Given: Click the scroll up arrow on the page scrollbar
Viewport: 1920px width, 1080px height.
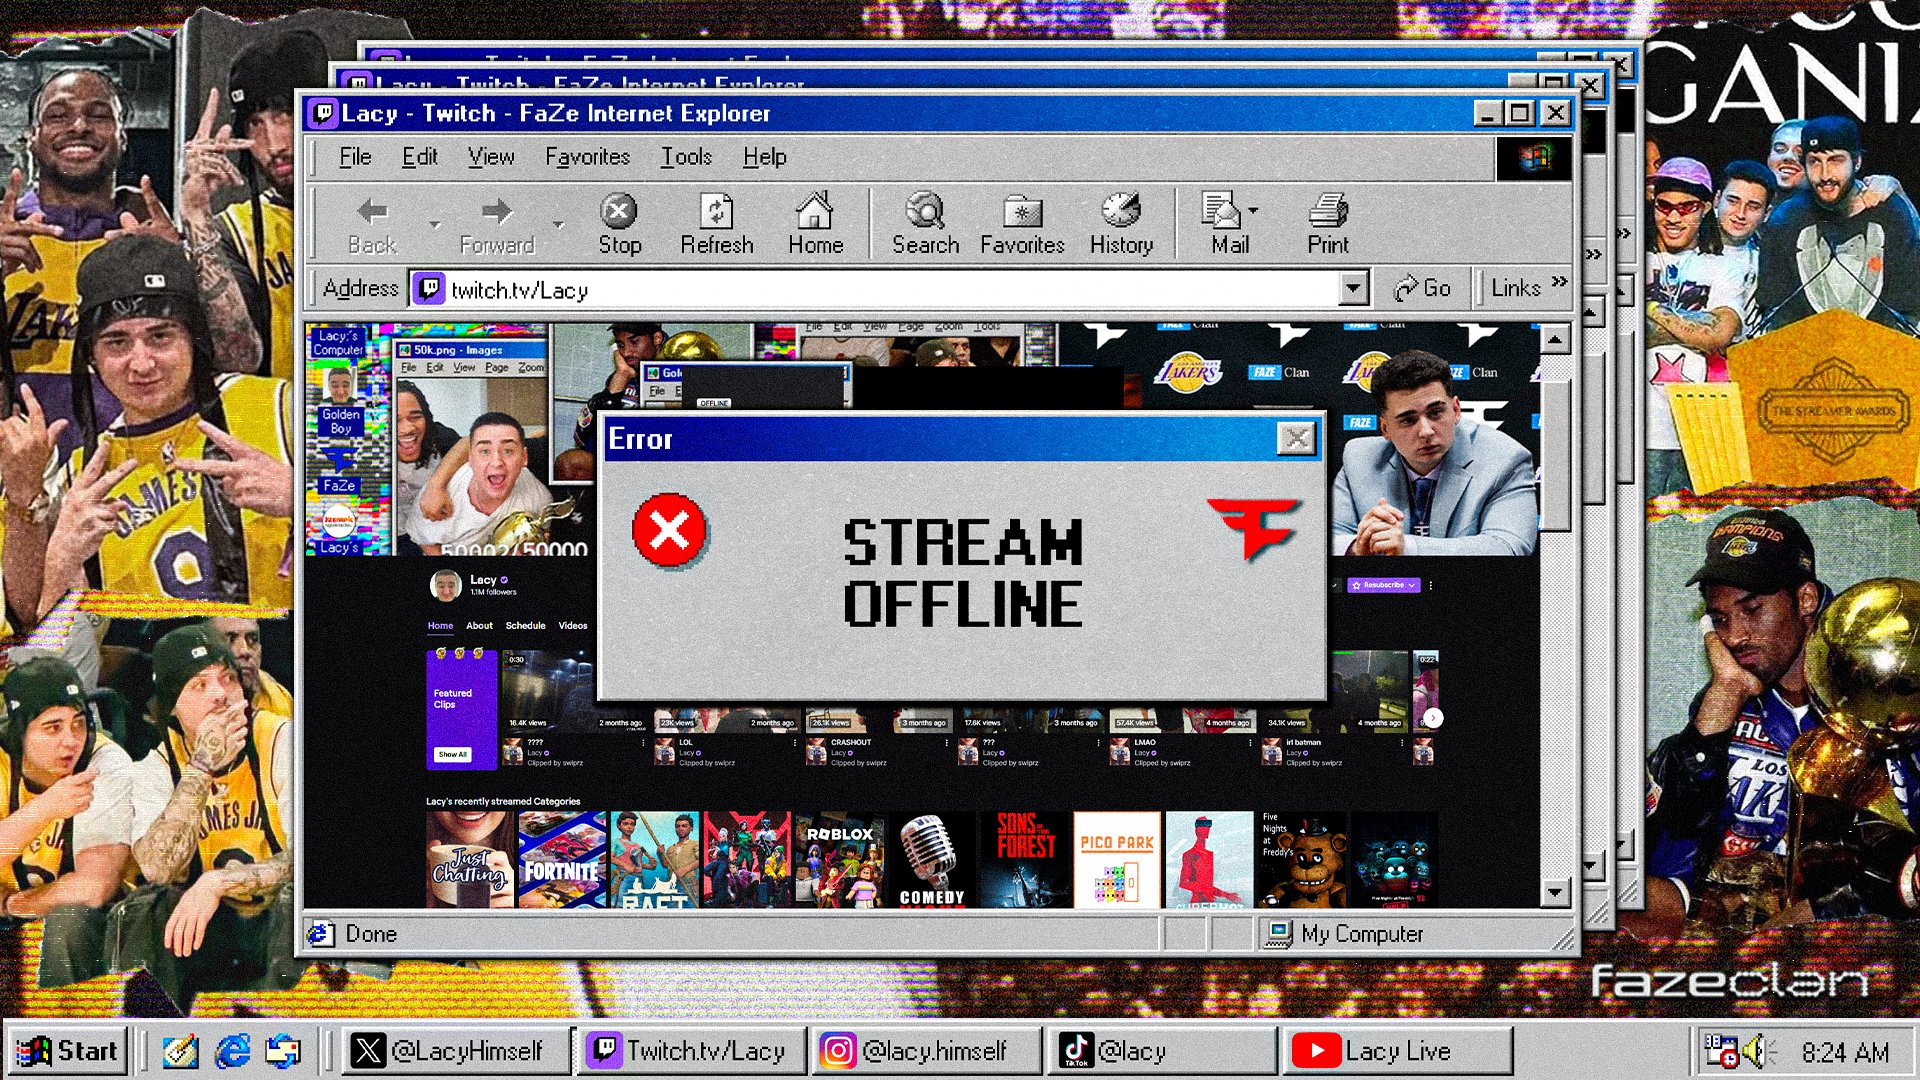Looking at the screenshot, I should (1555, 340).
